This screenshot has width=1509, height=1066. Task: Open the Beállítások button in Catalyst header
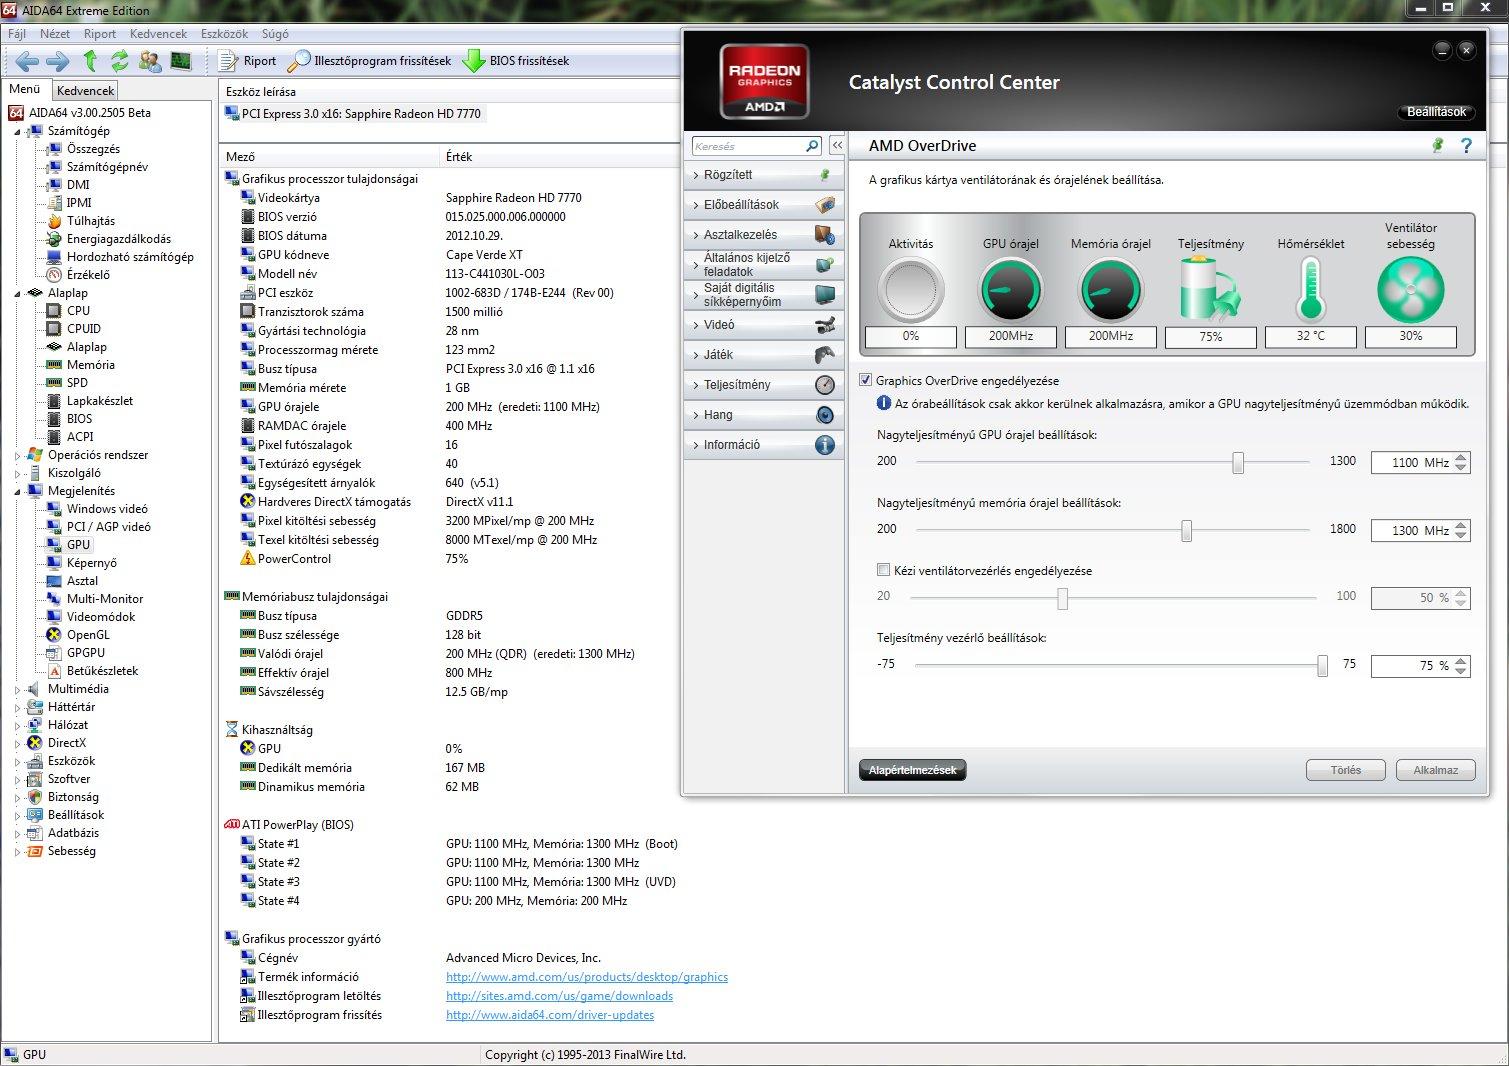1436,112
